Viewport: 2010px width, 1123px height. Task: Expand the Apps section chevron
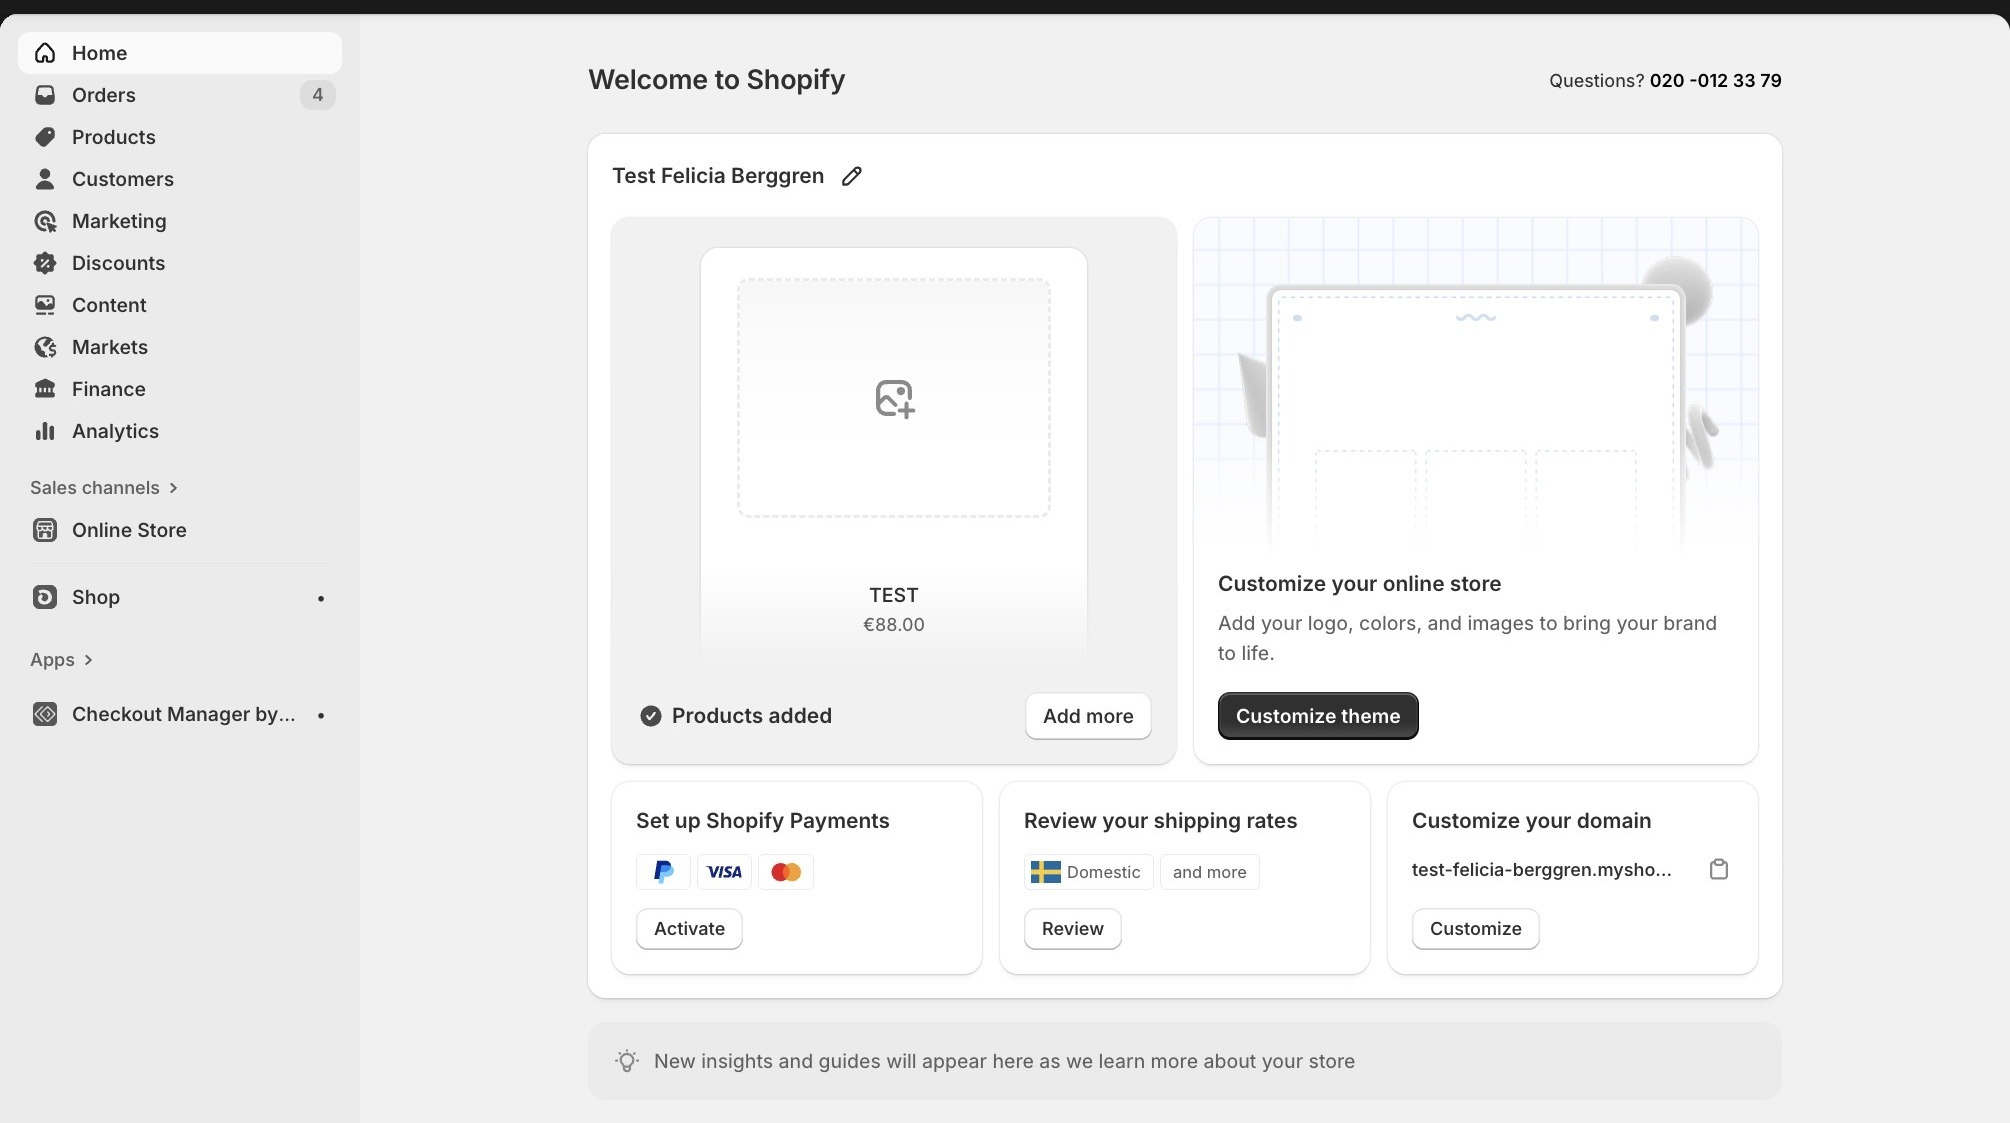(x=88, y=660)
